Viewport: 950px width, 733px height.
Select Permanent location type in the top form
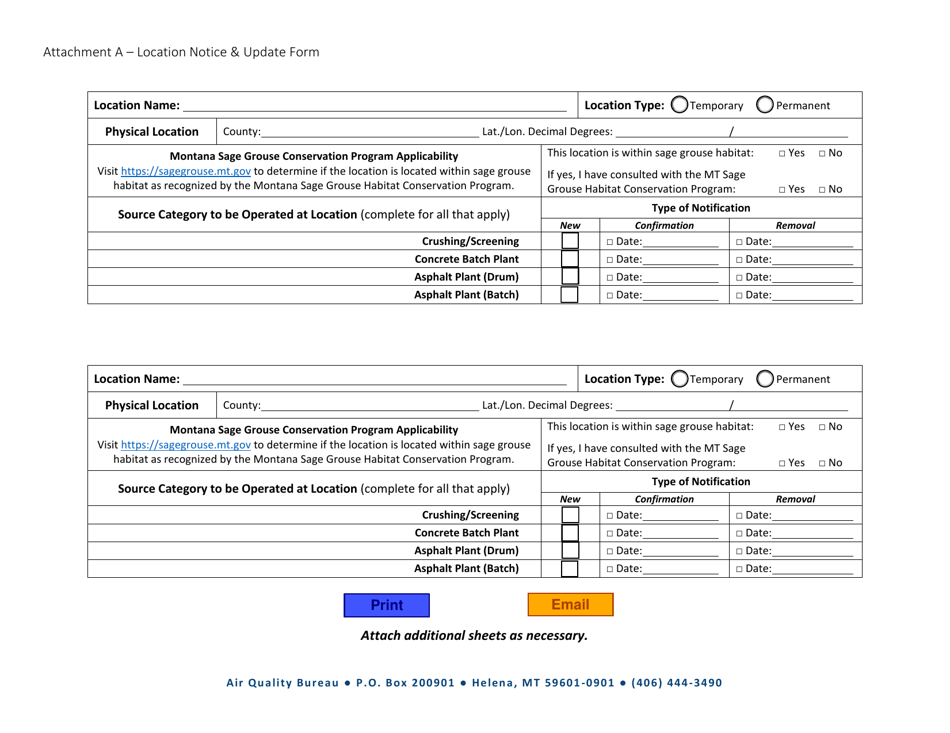(x=765, y=104)
